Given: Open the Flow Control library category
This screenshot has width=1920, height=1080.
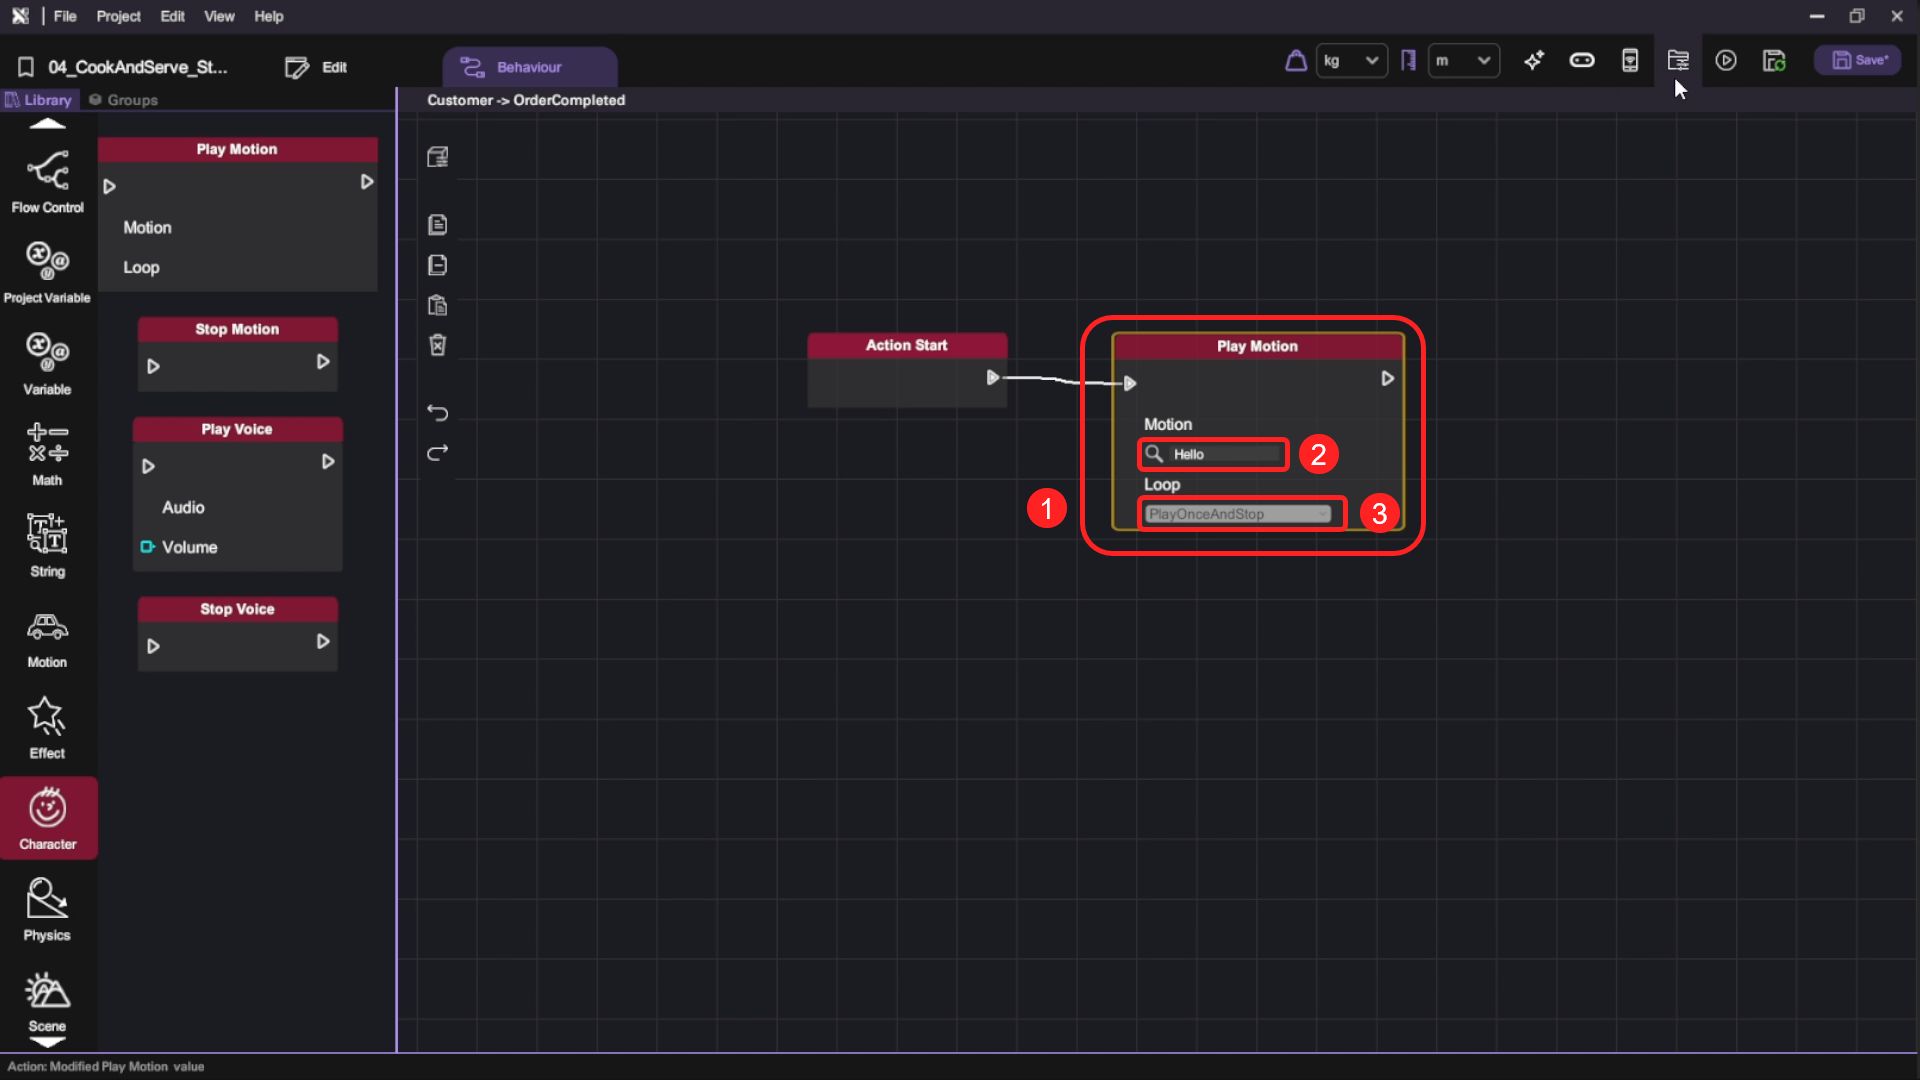Looking at the screenshot, I should [47, 181].
